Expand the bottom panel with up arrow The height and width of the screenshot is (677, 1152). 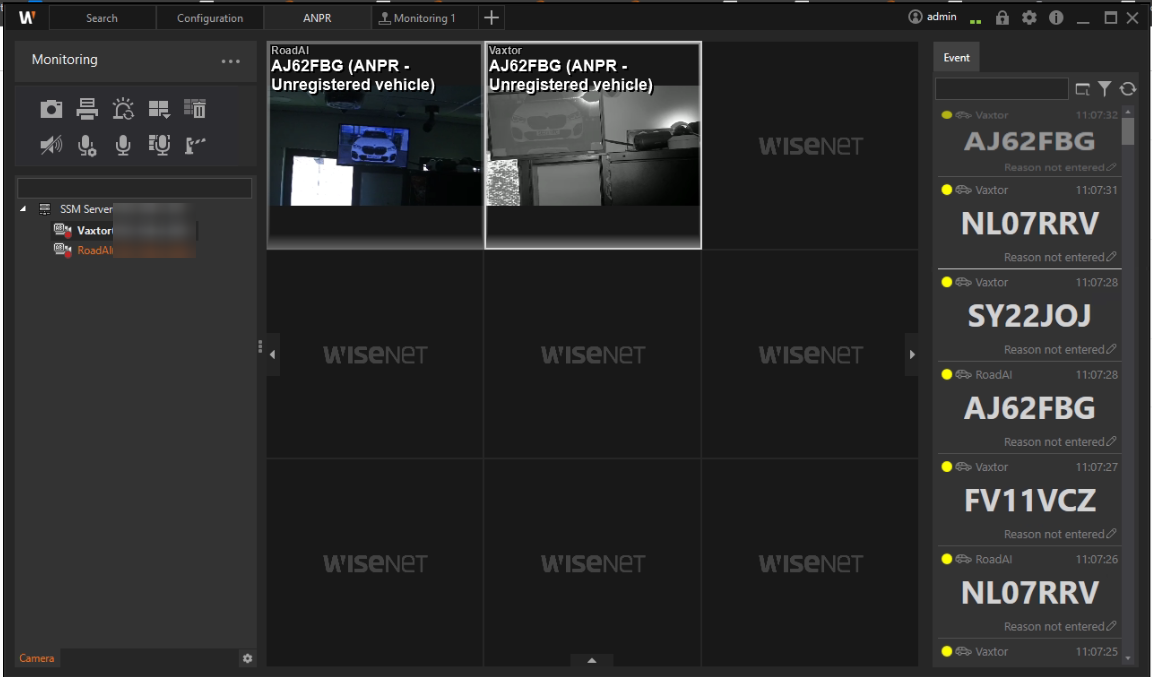[x=591, y=660]
